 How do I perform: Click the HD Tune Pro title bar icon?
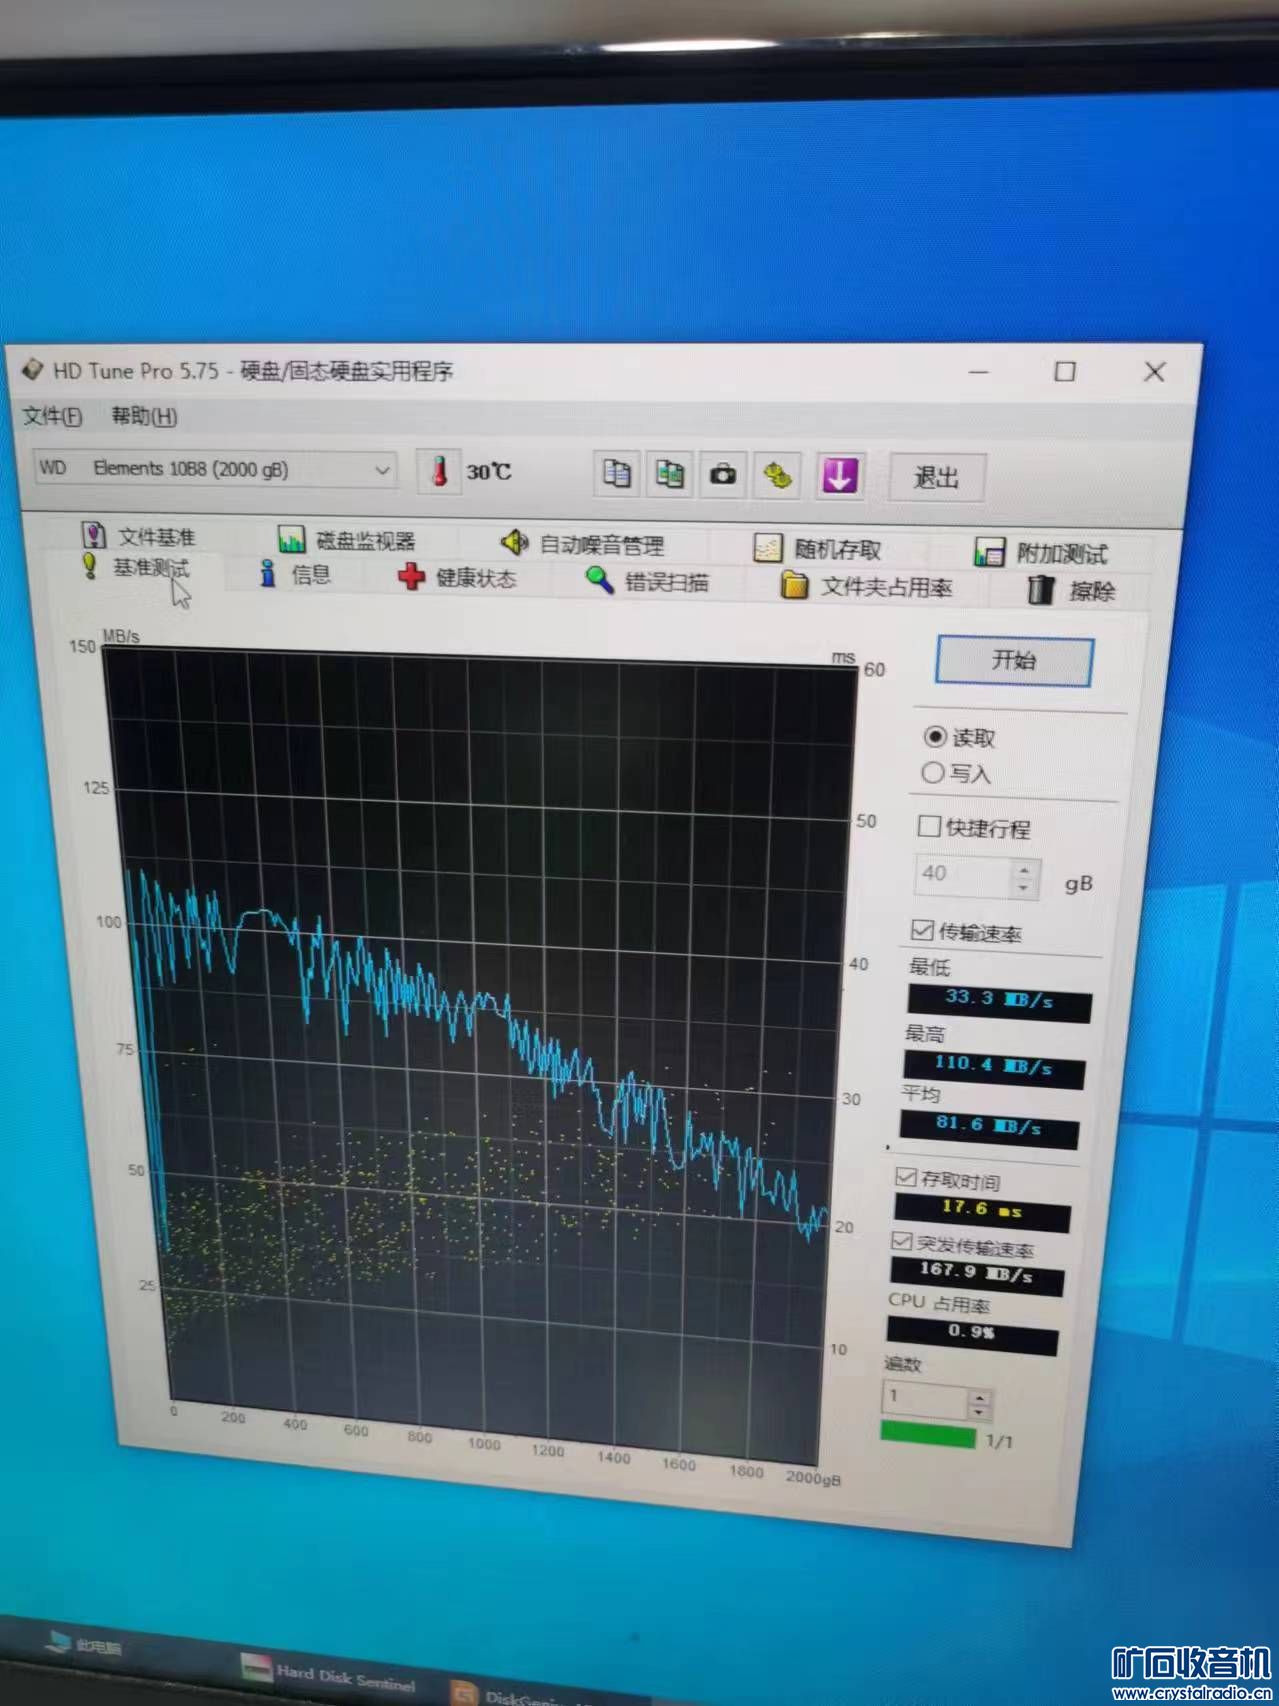(x=32, y=369)
